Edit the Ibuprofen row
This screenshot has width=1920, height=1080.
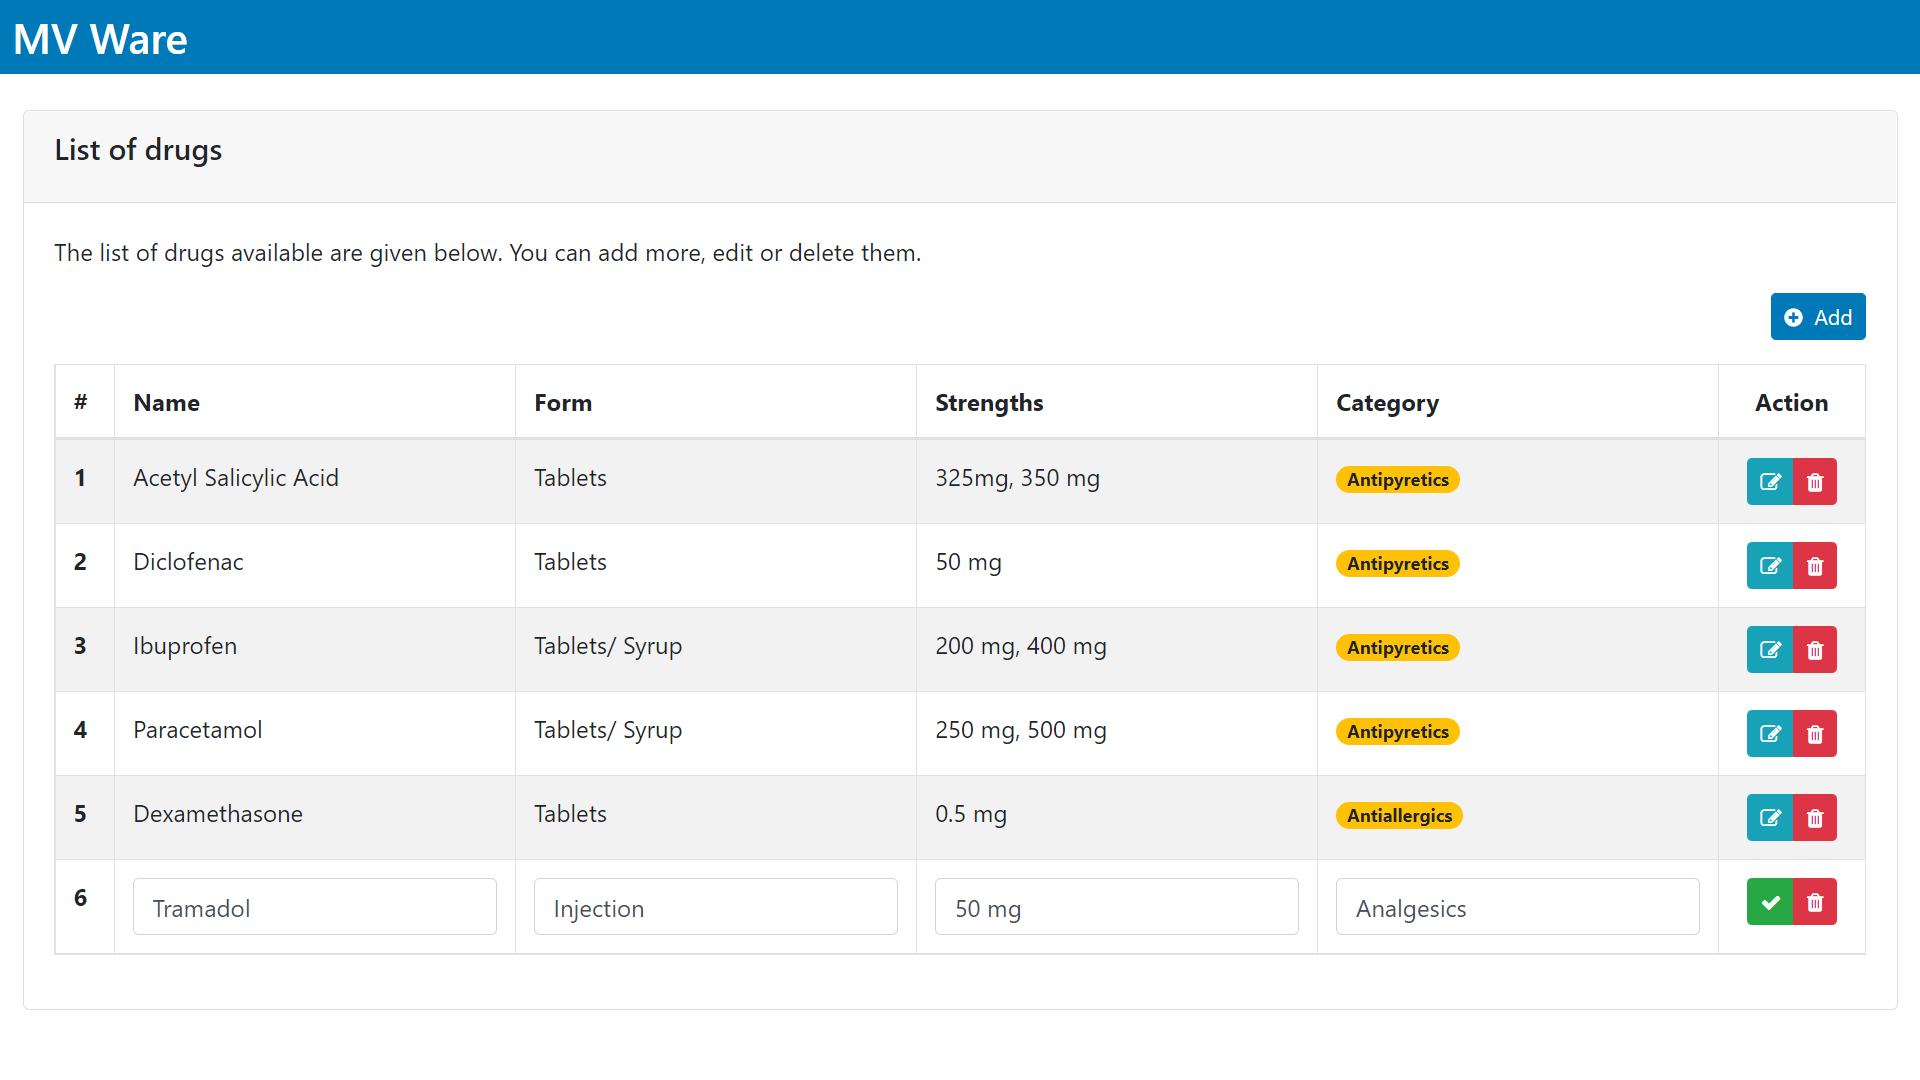[1769, 649]
